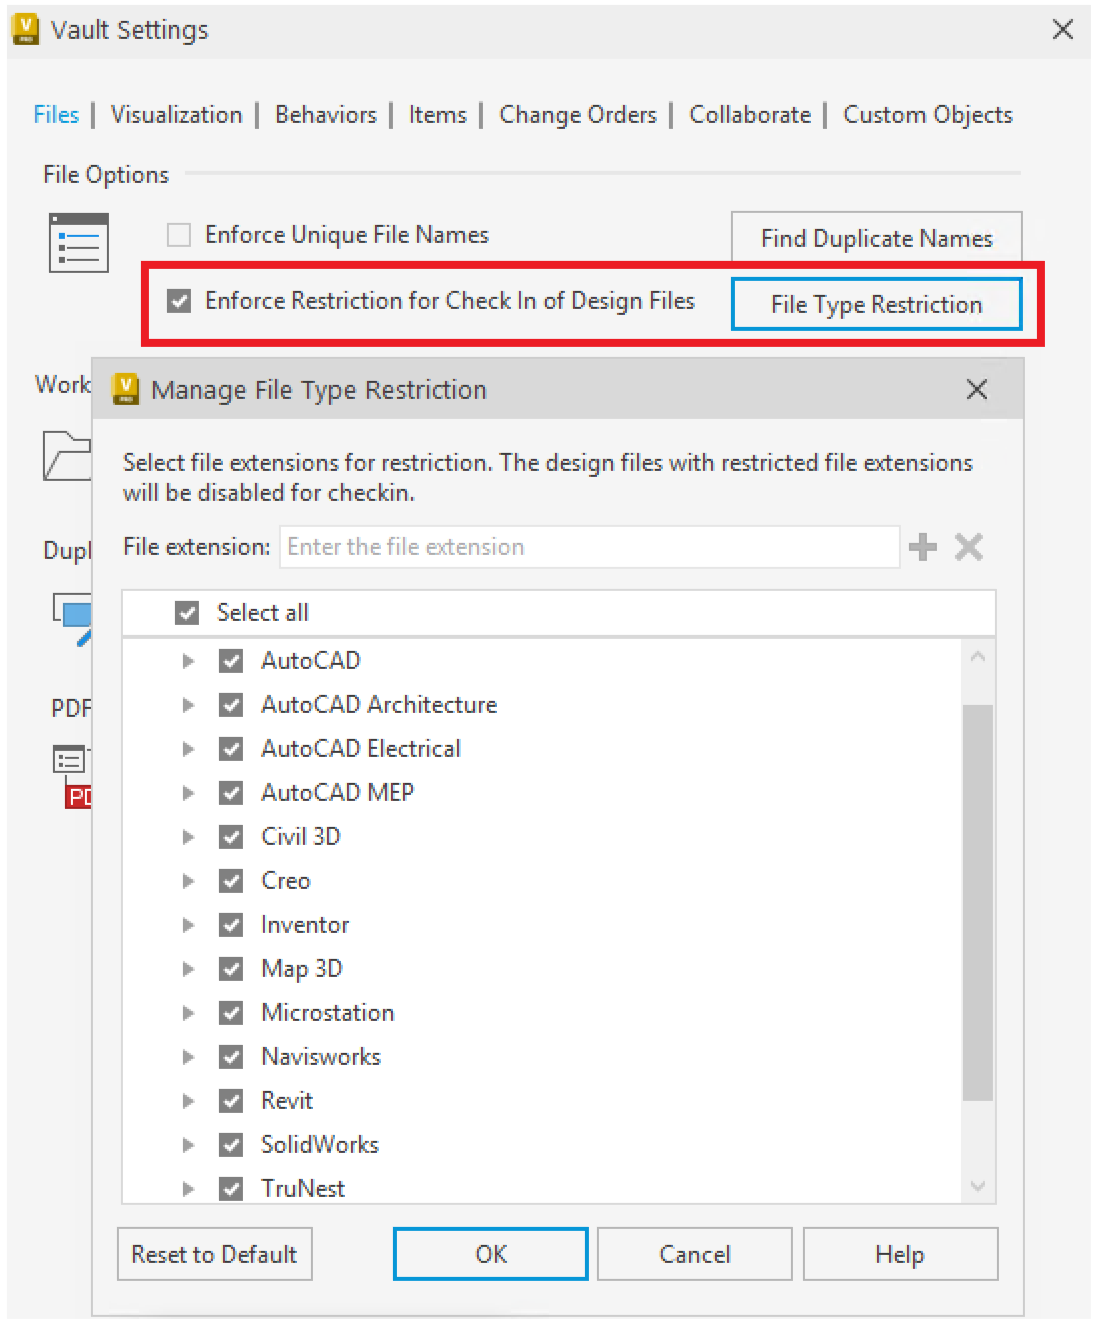1101x1331 pixels.
Task: Open the Custom Objects tab
Action: (926, 114)
